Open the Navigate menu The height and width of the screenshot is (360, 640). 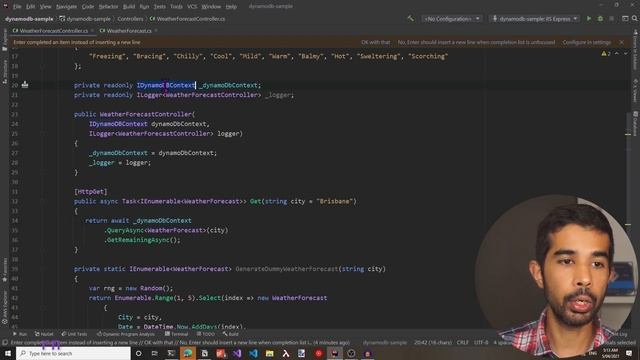(66, 7)
